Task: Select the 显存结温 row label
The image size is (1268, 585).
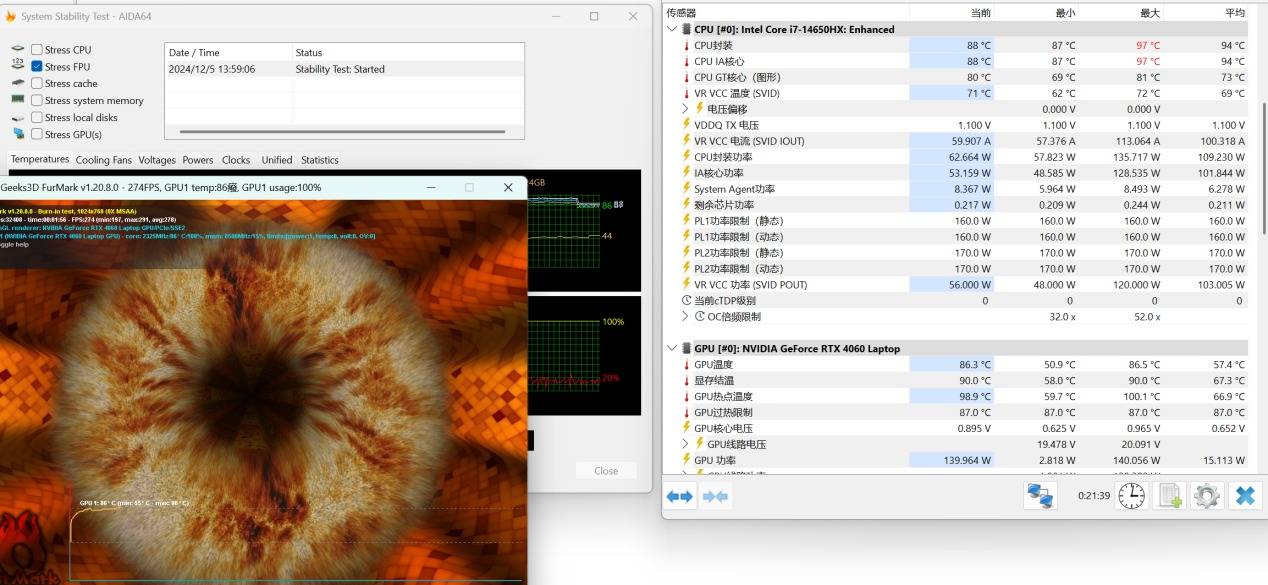Action: pyautogui.click(x=714, y=380)
